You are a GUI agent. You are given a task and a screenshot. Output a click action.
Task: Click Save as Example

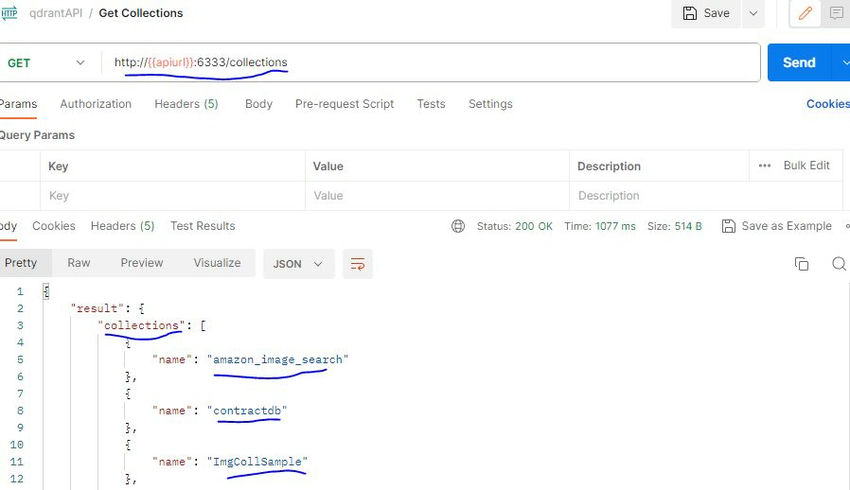[776, 226]
